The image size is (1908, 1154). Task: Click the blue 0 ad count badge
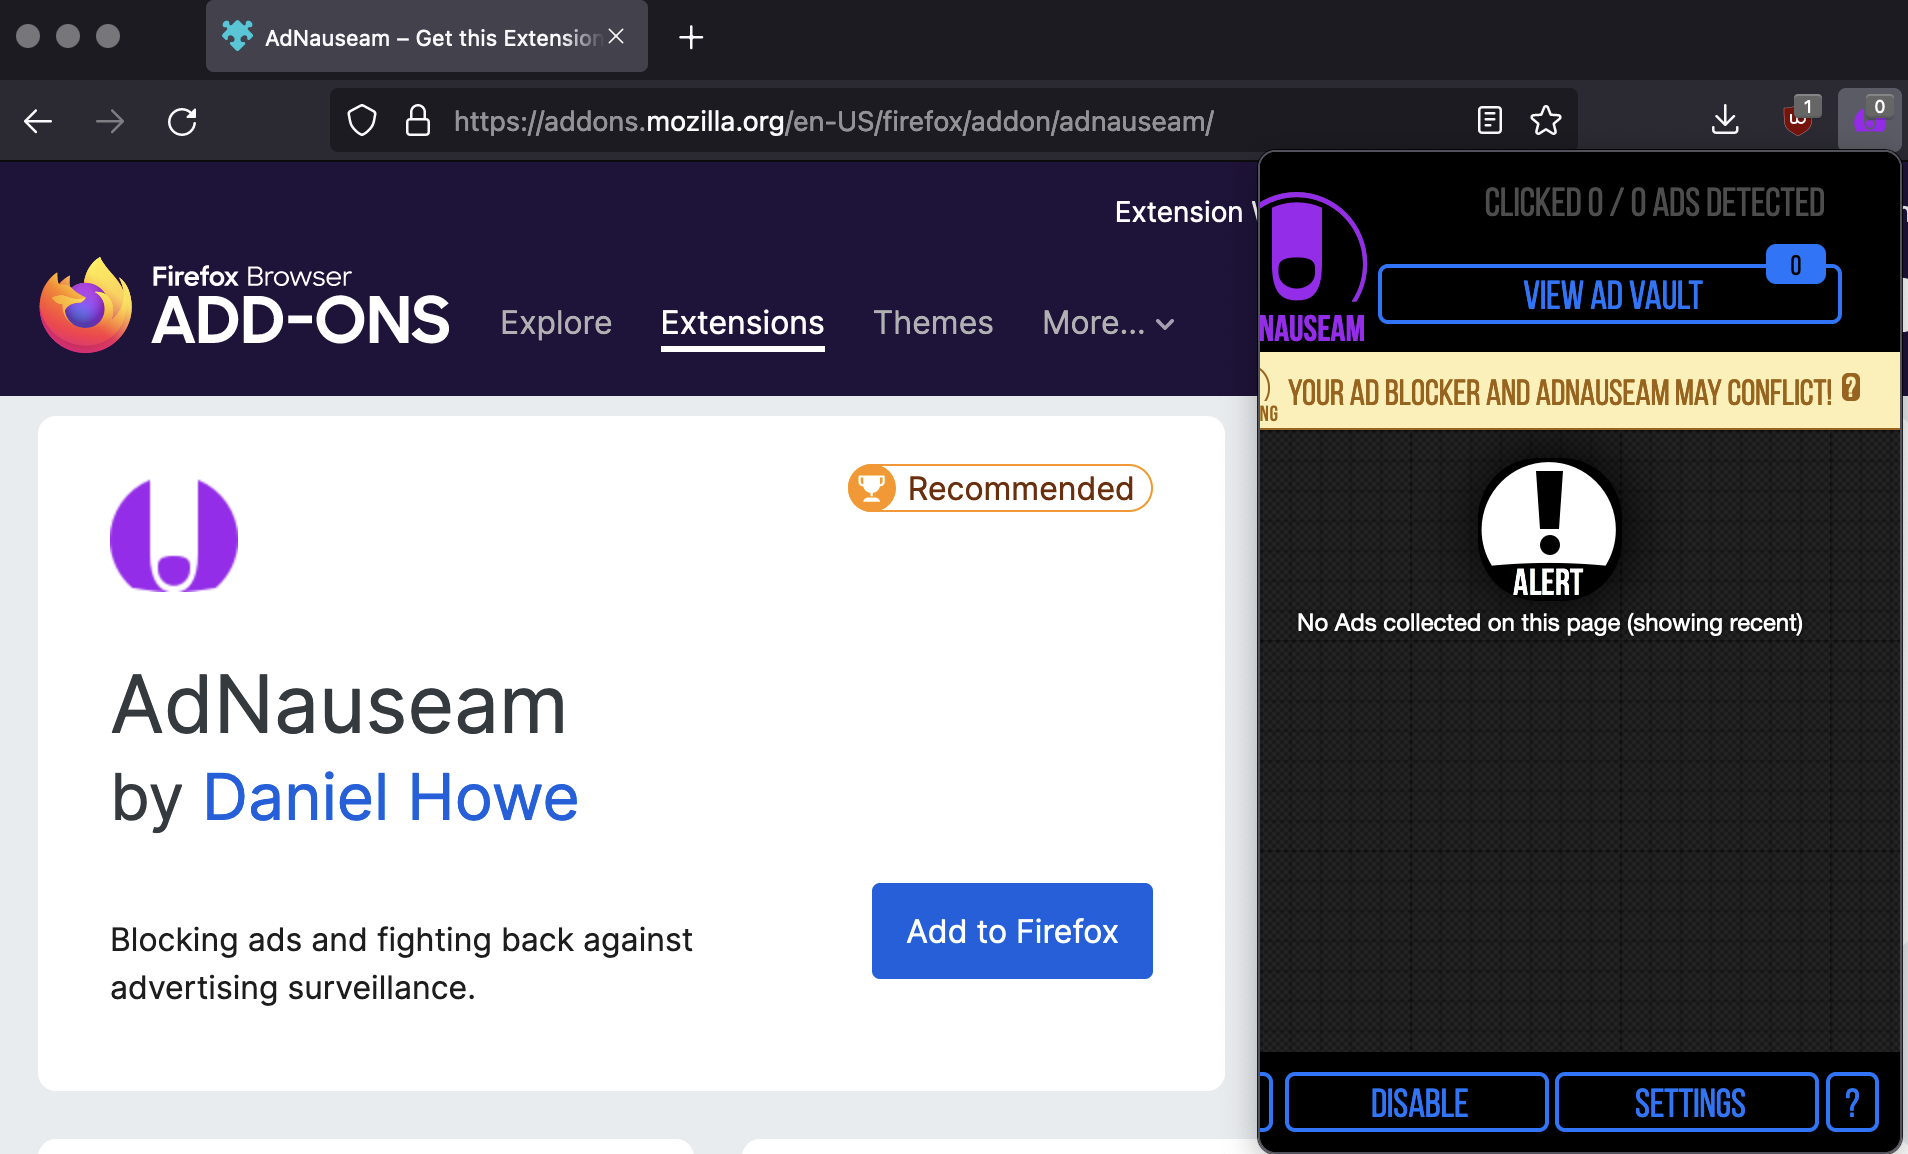[x=1796, y=265]
